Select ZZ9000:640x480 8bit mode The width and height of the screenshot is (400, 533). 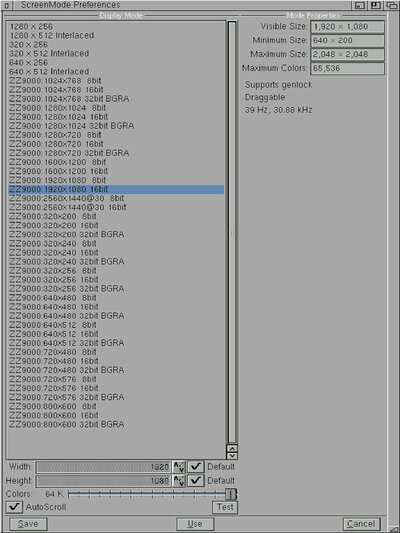point(116,298)
